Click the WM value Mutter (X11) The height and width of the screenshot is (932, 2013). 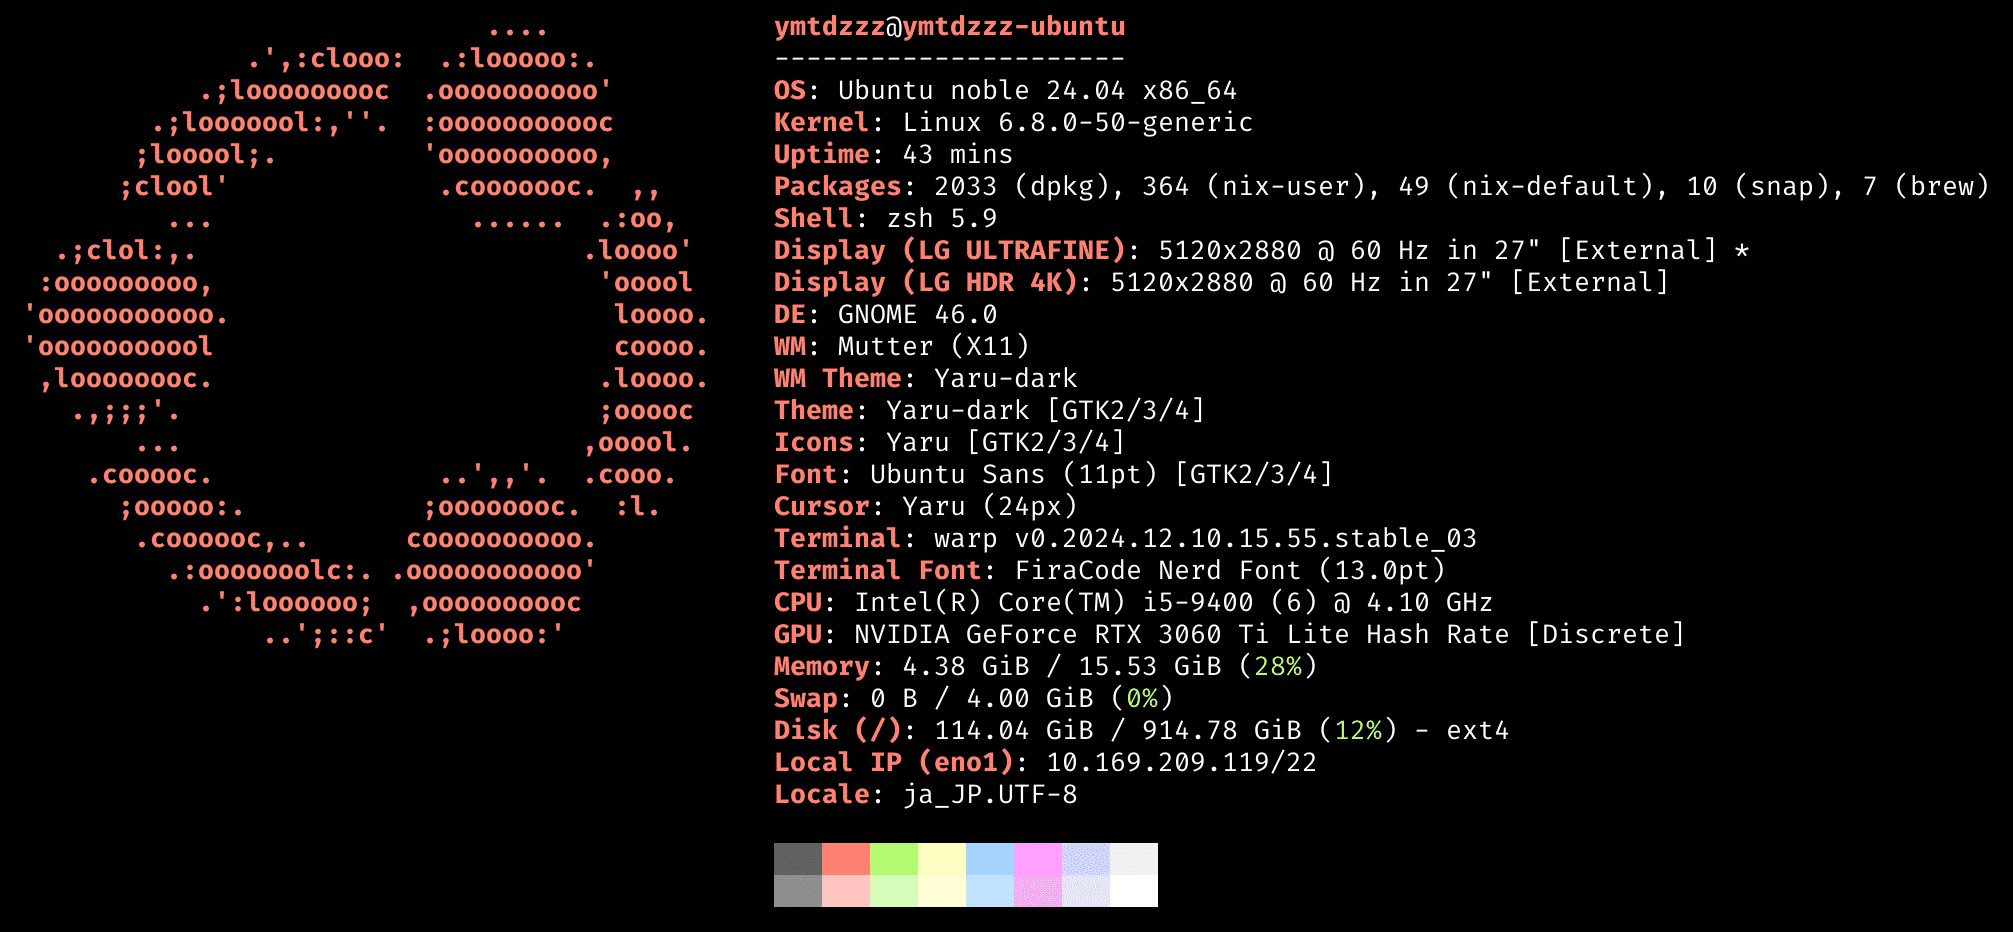pyautogui.click(x=934, y=347)
